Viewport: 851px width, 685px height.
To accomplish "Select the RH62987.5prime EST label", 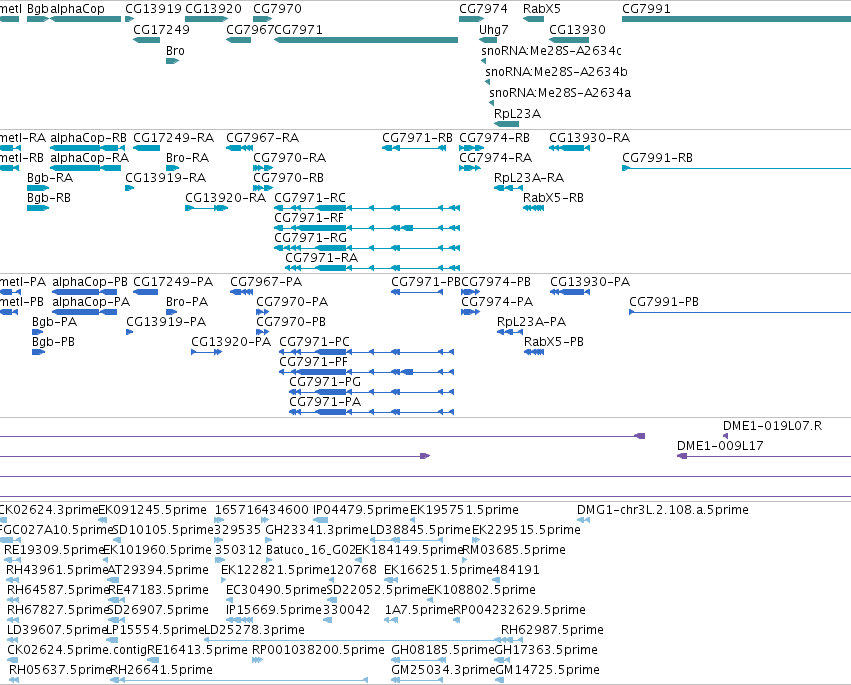I will coord(552,630).
